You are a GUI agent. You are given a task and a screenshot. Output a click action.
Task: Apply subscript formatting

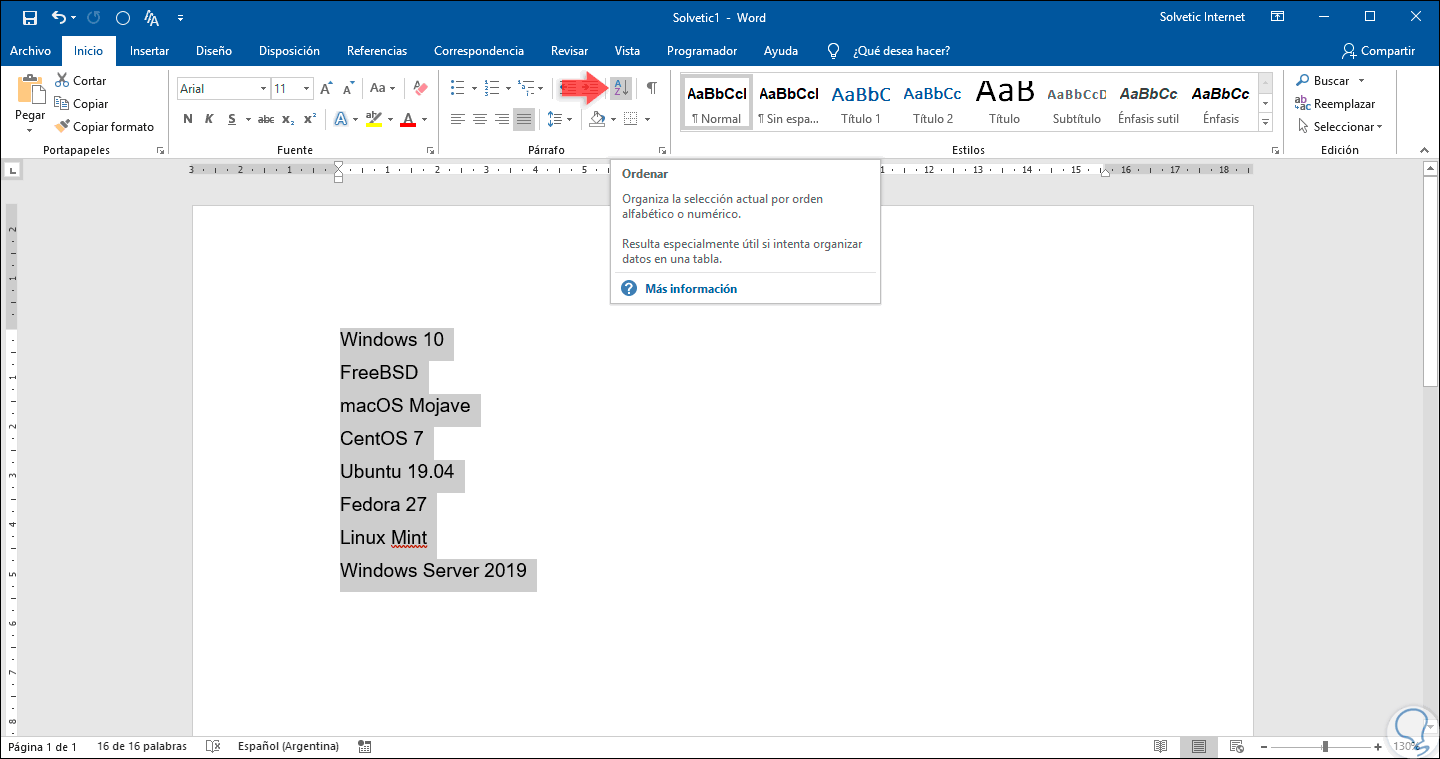(288, 119)
